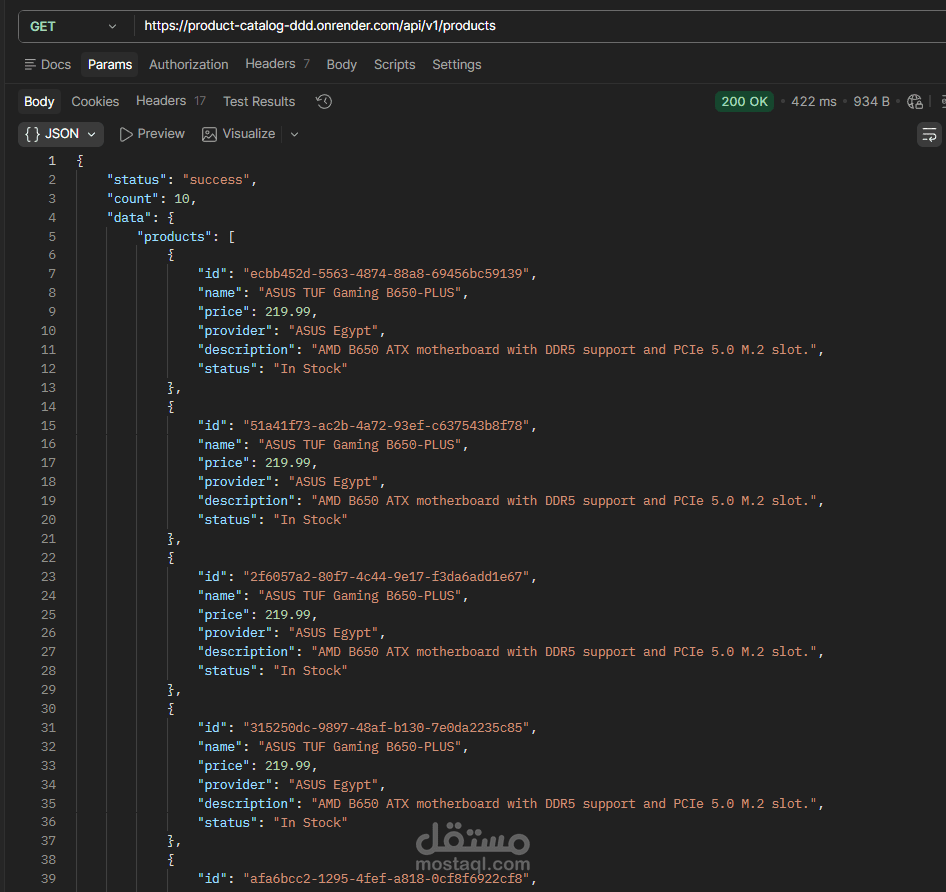Click the description text on line 19

click(564, 501)
